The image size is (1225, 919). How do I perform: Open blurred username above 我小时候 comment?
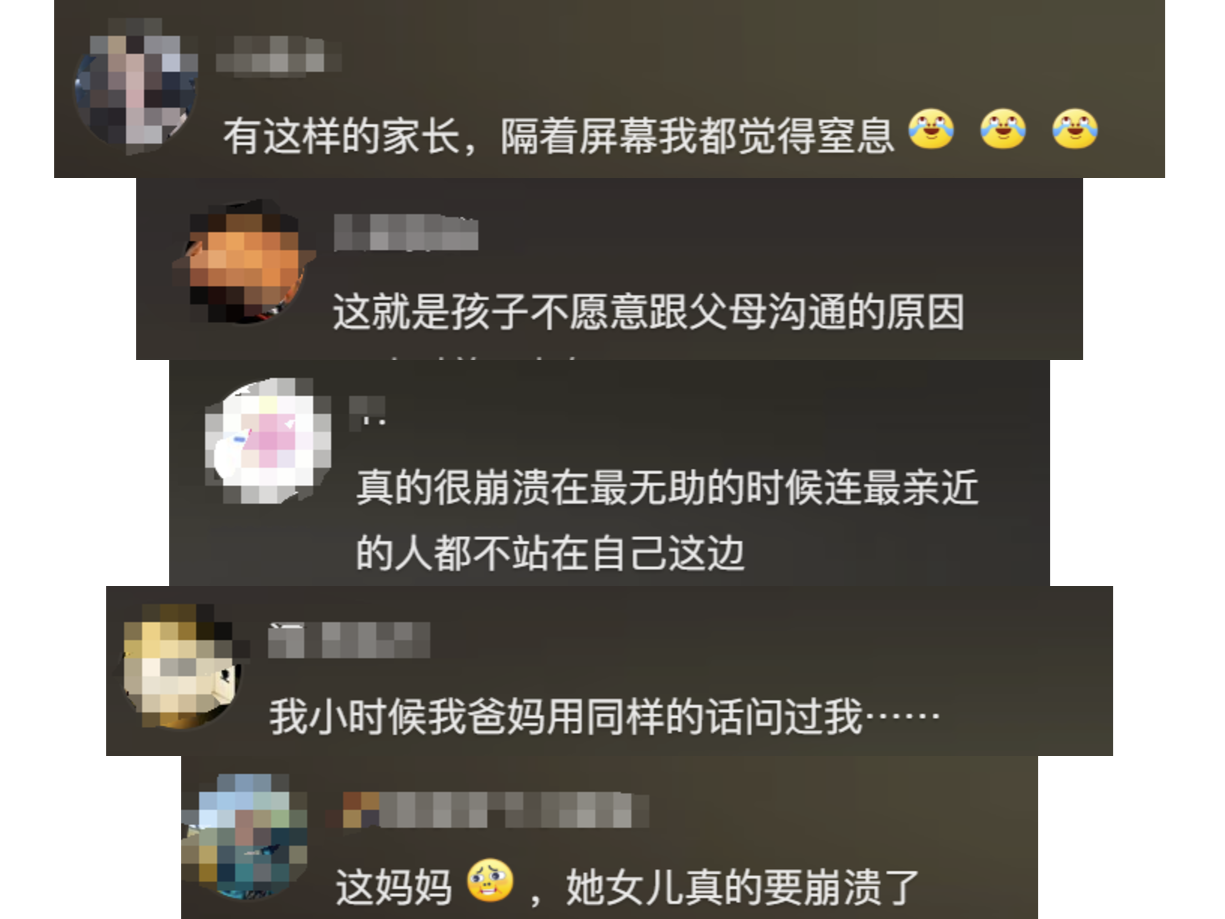tap(349, 640)
